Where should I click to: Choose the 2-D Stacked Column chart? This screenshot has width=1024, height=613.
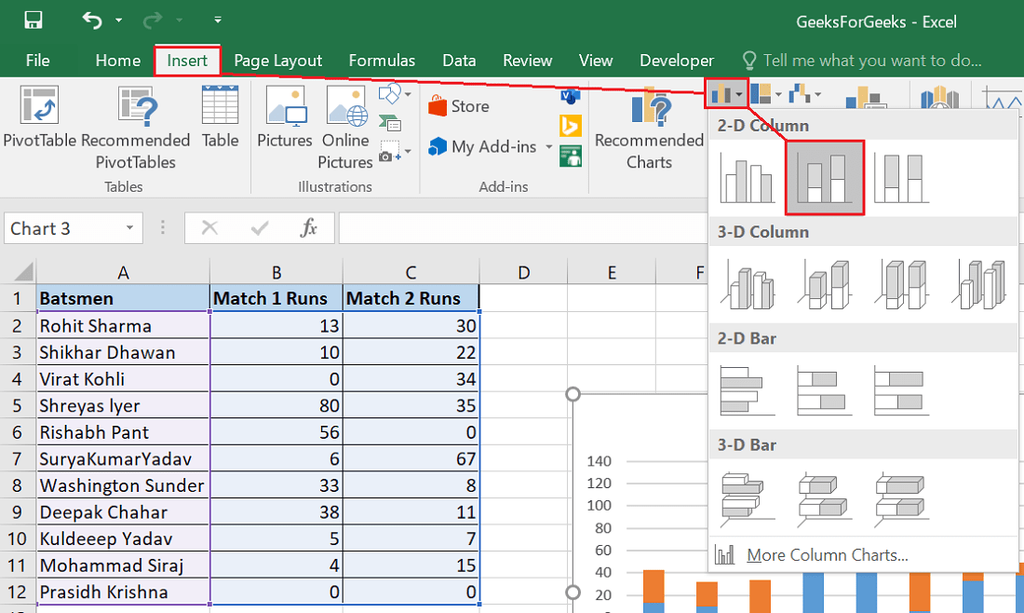825,178
